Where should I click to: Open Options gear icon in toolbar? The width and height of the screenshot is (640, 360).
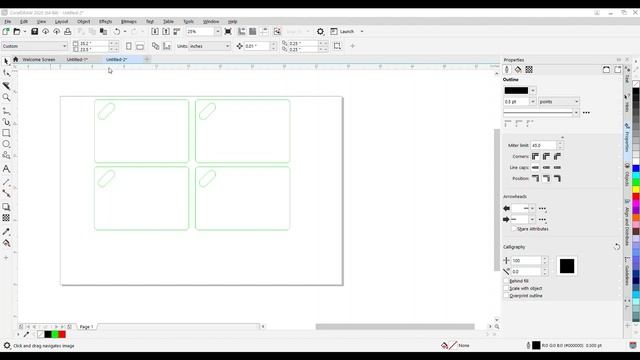[320, 31]
